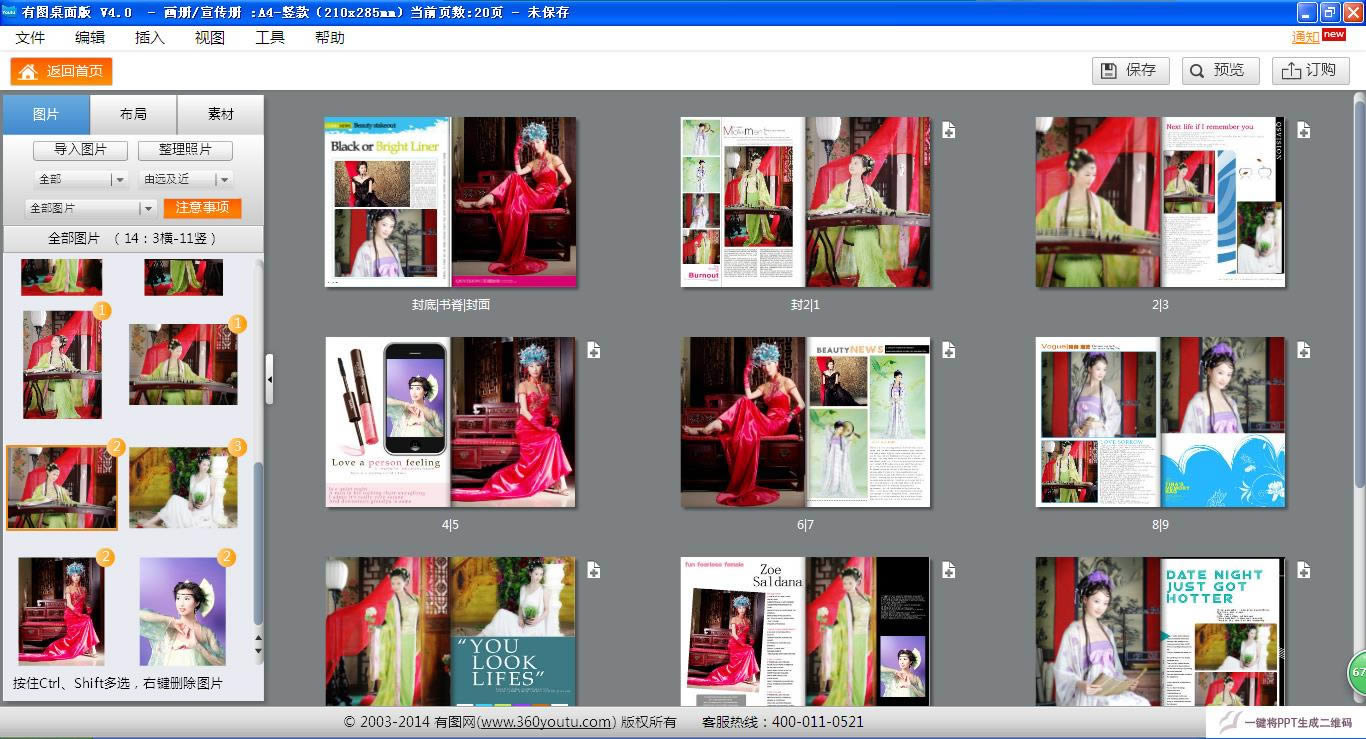Click the green circular badge at right edge
The image size is (1366, 739).
coord(1357,672)
